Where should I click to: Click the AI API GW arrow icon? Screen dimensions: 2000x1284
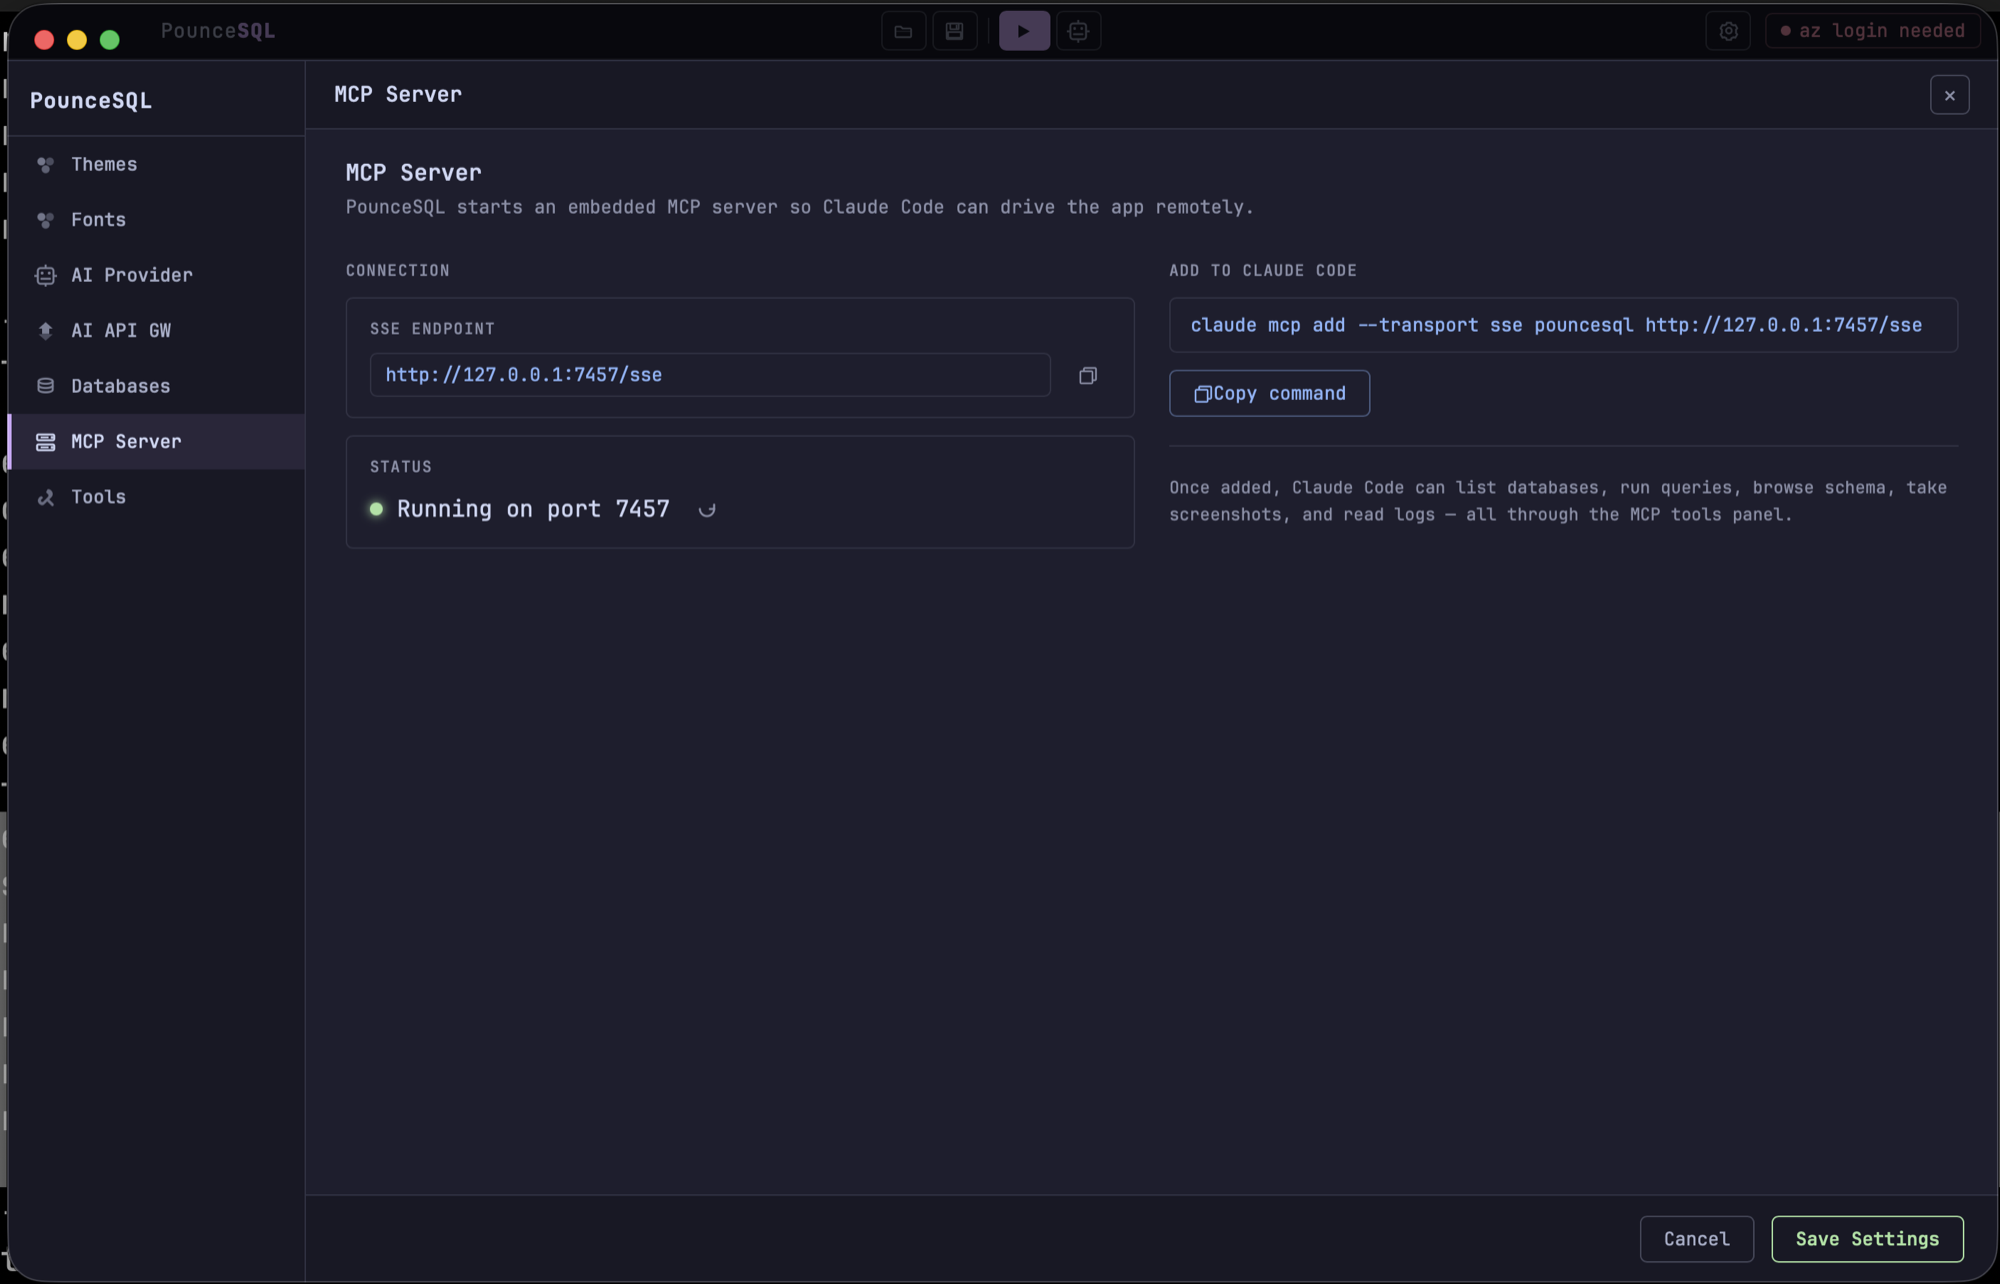pyautogui.click(x=45, y=330)
